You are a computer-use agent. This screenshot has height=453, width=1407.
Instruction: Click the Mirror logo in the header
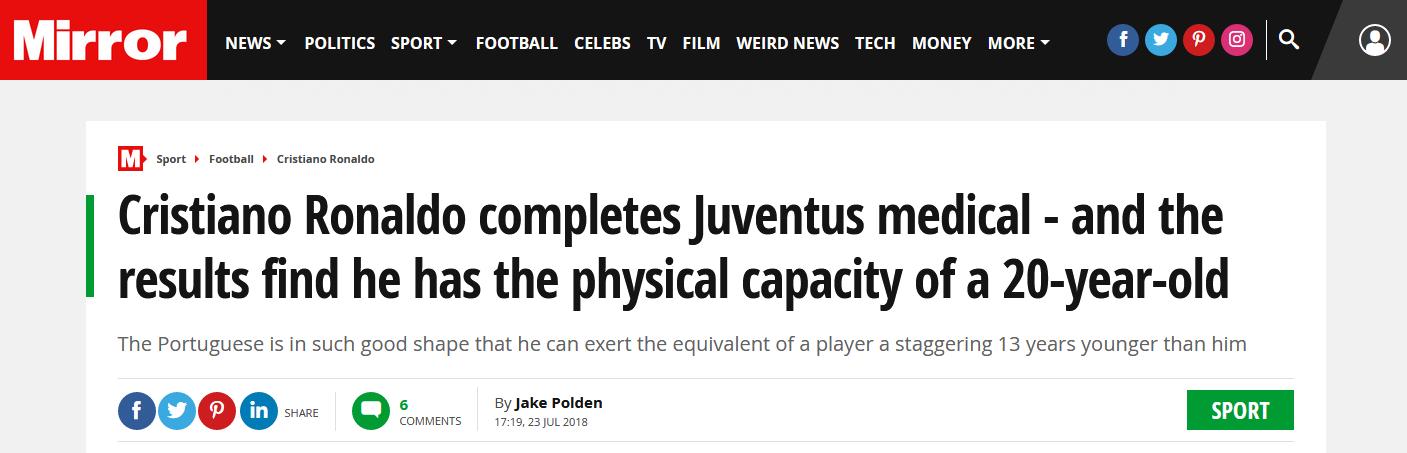101,41
